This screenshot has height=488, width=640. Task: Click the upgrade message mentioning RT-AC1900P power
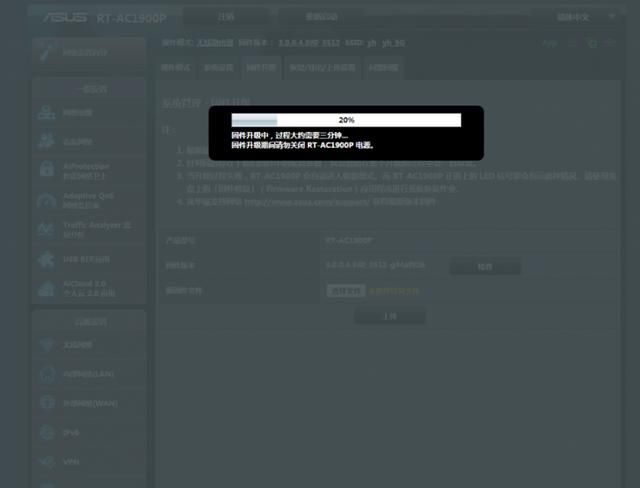point(303,145)
